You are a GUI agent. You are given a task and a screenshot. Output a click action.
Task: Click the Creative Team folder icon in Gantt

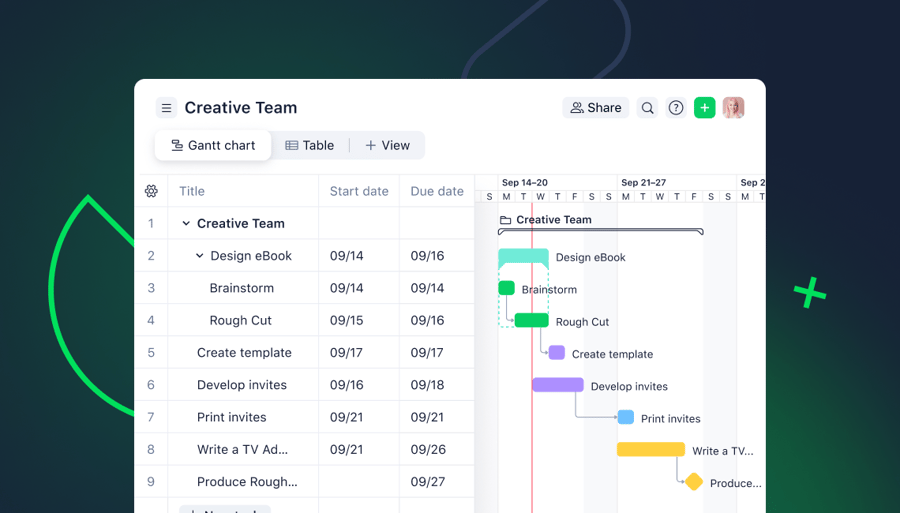point(505,220)
